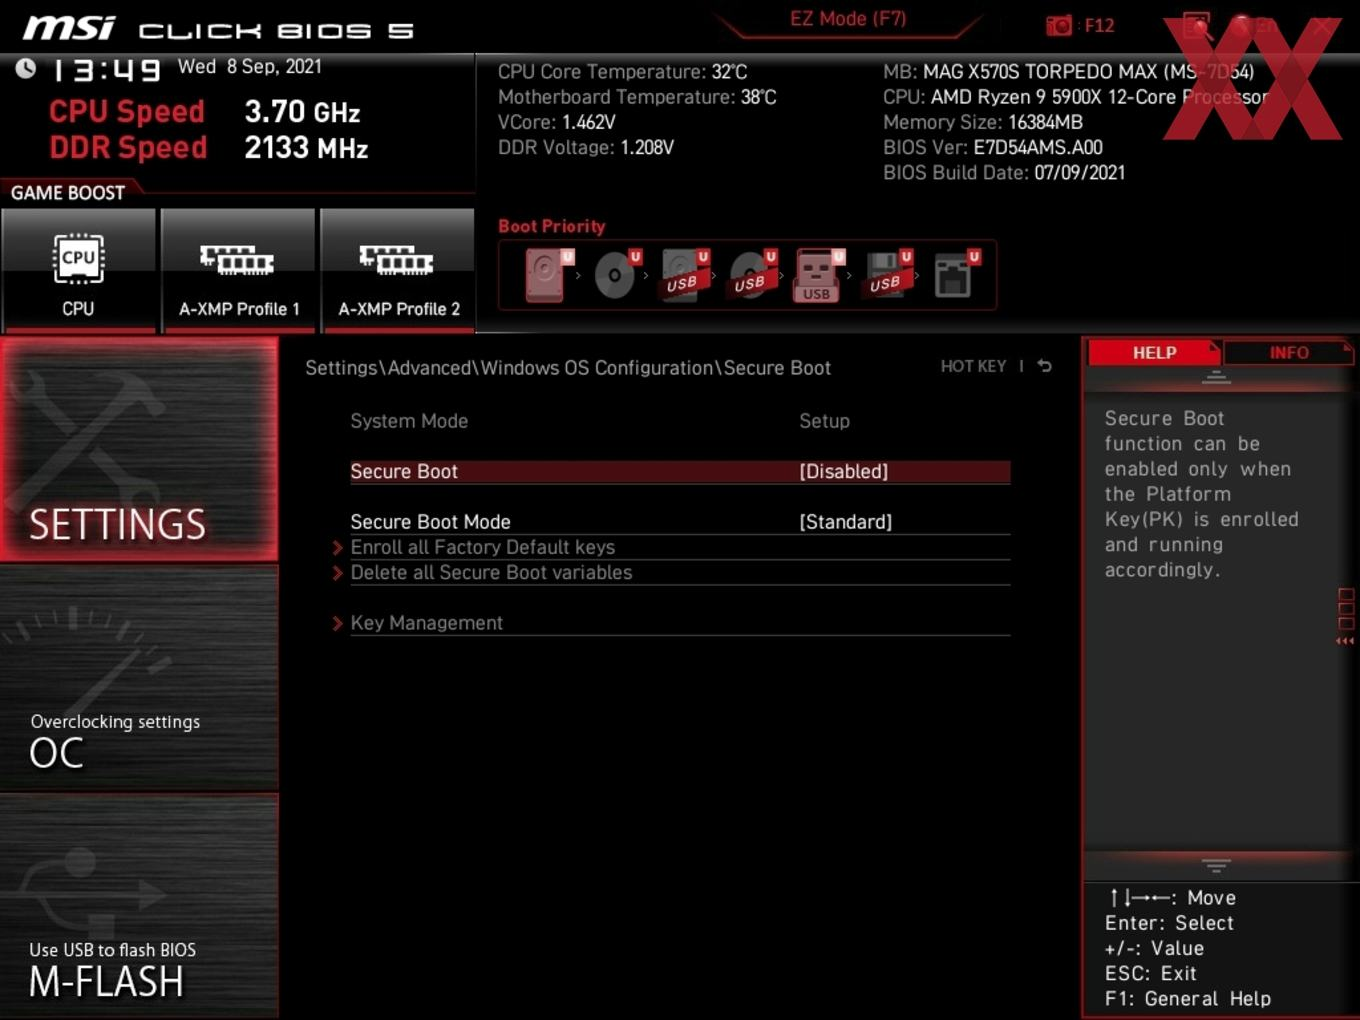
Task: Open the HOT KEY list
Action: pos(973,366)
